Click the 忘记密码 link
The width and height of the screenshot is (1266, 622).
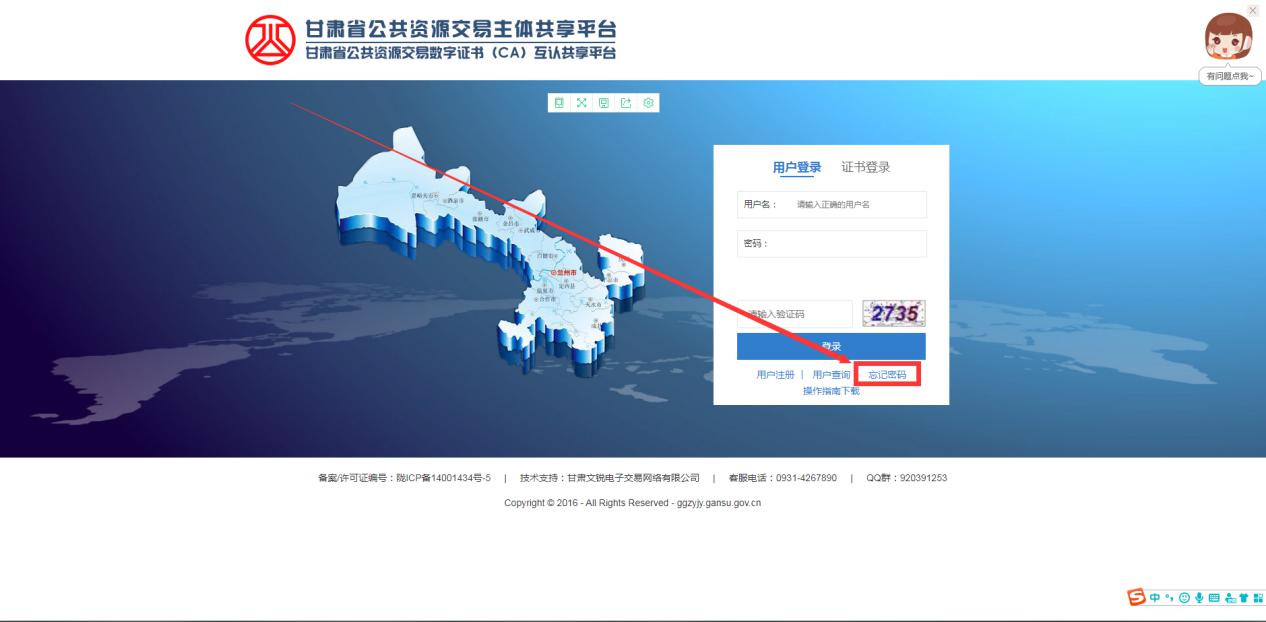pyautogui.click(x=887, y=375)
